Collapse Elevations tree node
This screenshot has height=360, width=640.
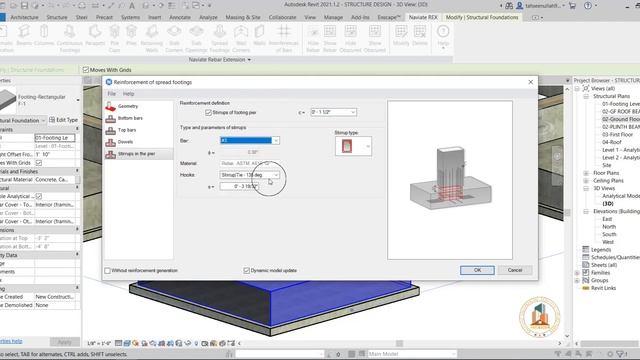586,211
